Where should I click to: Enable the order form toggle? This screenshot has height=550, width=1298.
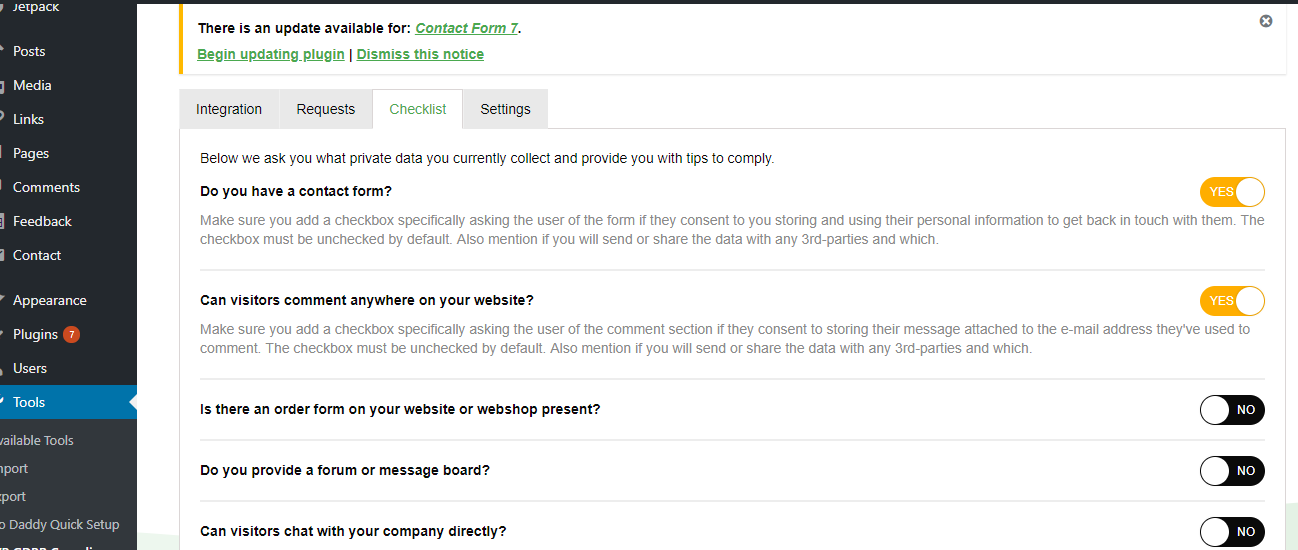pyautogui.click(x=1232, y=410)
